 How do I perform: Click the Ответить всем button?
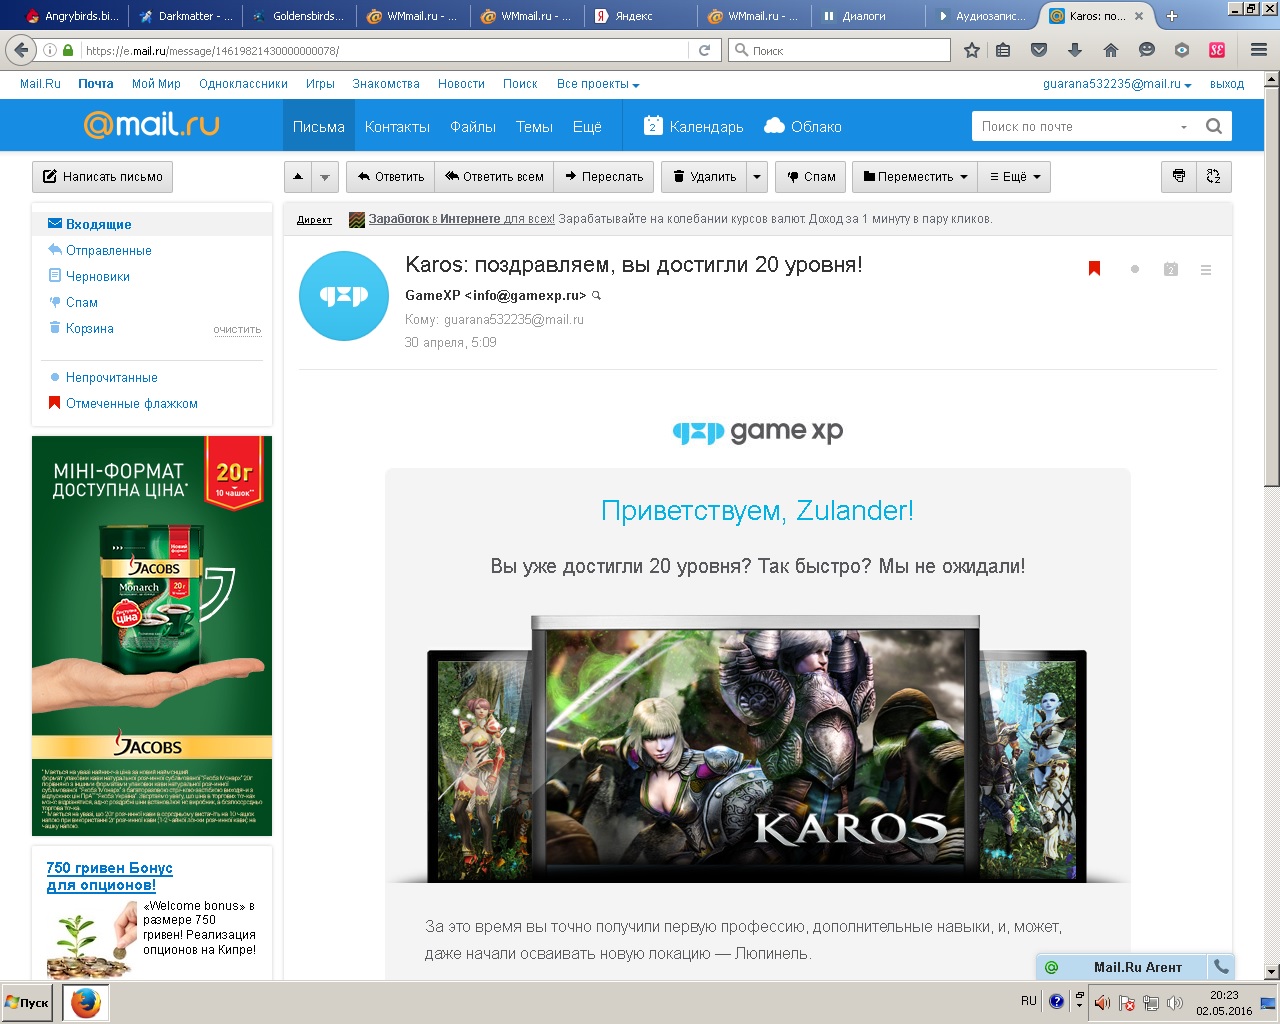(494, 176)
